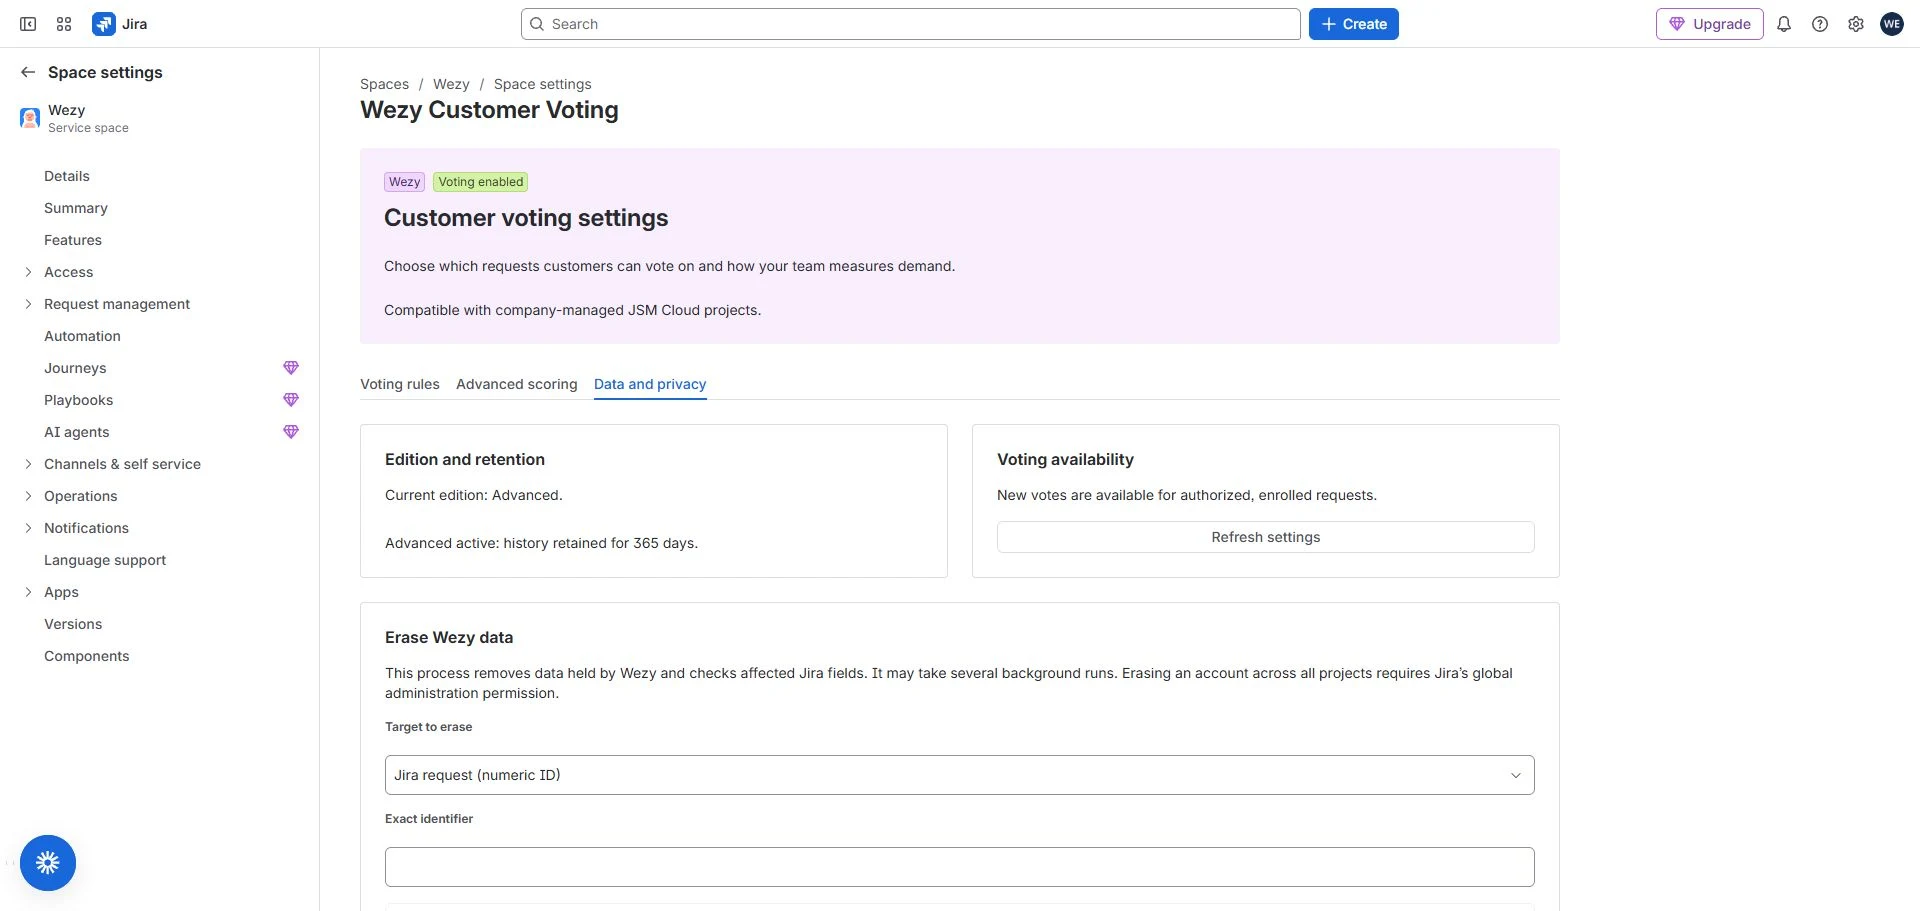Click the Voting enabled badge
Image resolution: width=1920 pixels, height=911 pixels.
coord(480,182)
